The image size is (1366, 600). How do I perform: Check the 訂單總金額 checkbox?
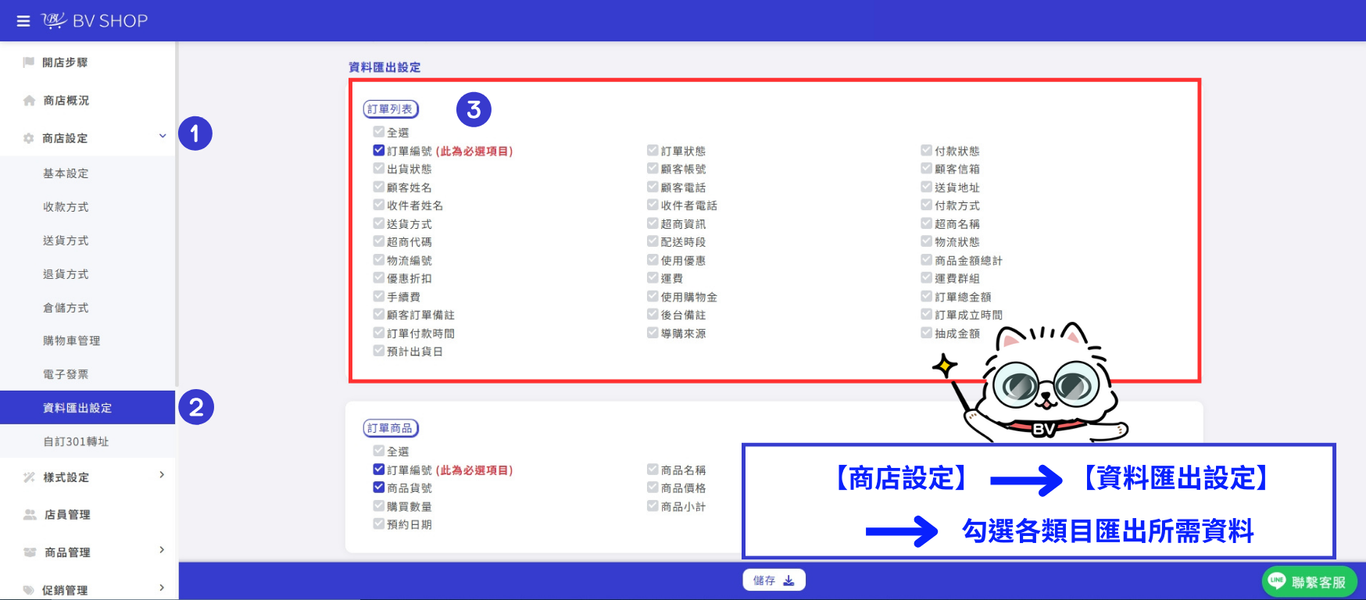click(927, 297)
